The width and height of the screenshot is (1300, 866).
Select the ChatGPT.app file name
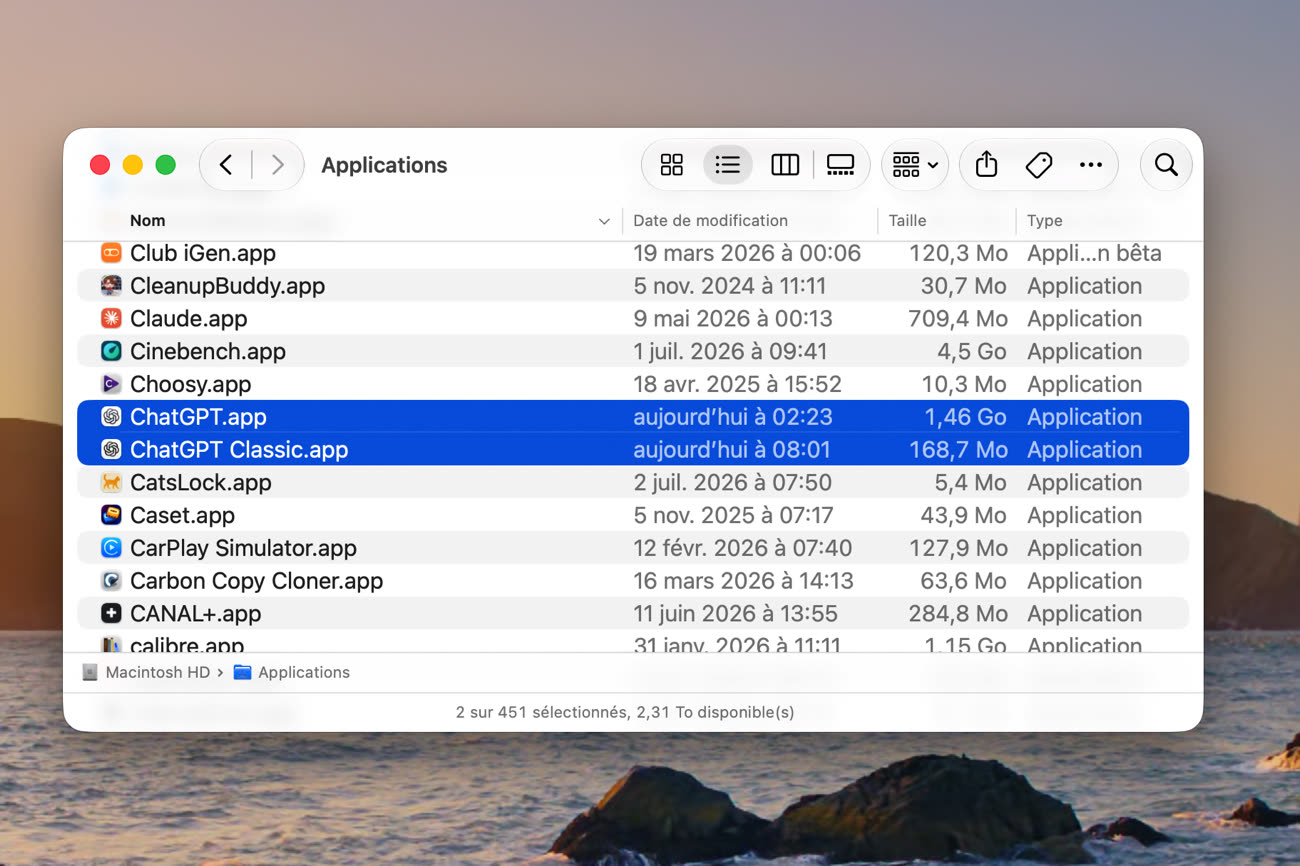point(198,417)
